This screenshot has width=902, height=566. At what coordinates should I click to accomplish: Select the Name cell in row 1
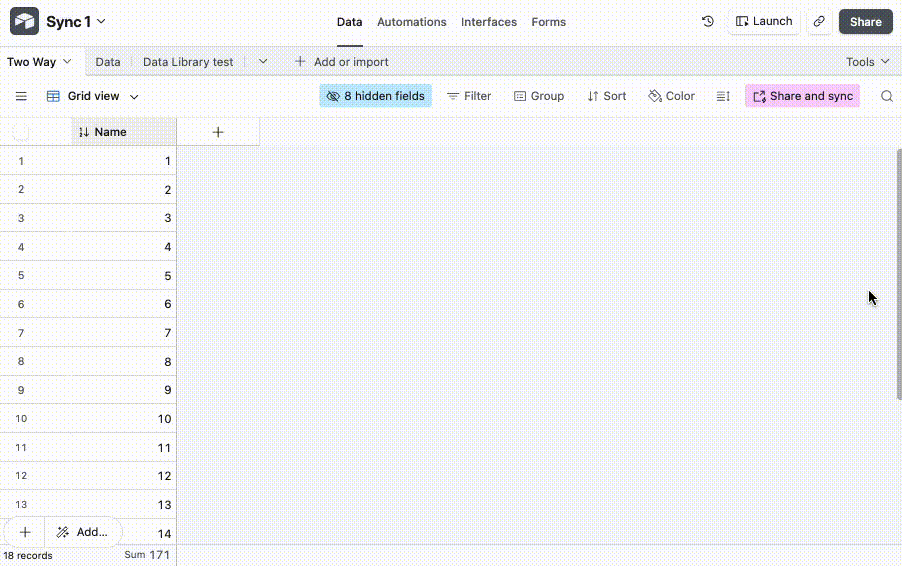pos(124,160)
